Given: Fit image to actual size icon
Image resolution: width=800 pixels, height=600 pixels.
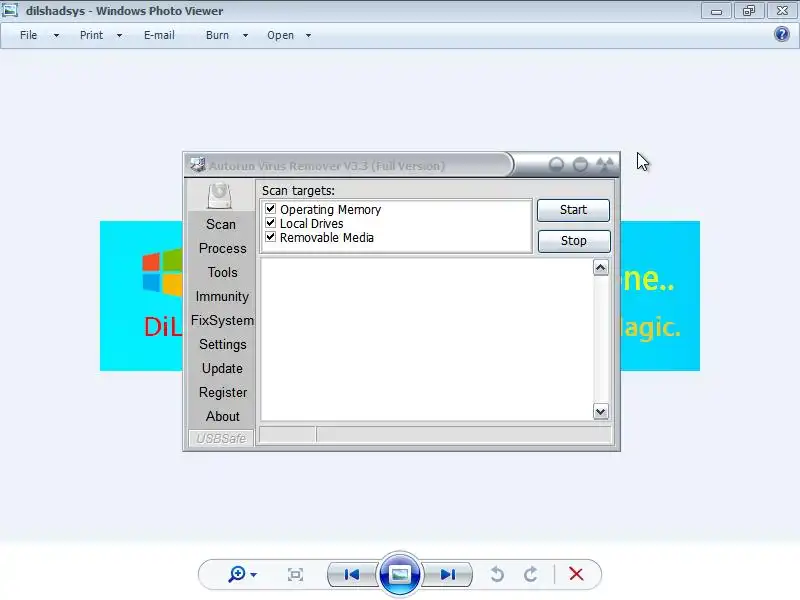Looking at the screenshot, I should coord(295,574).
